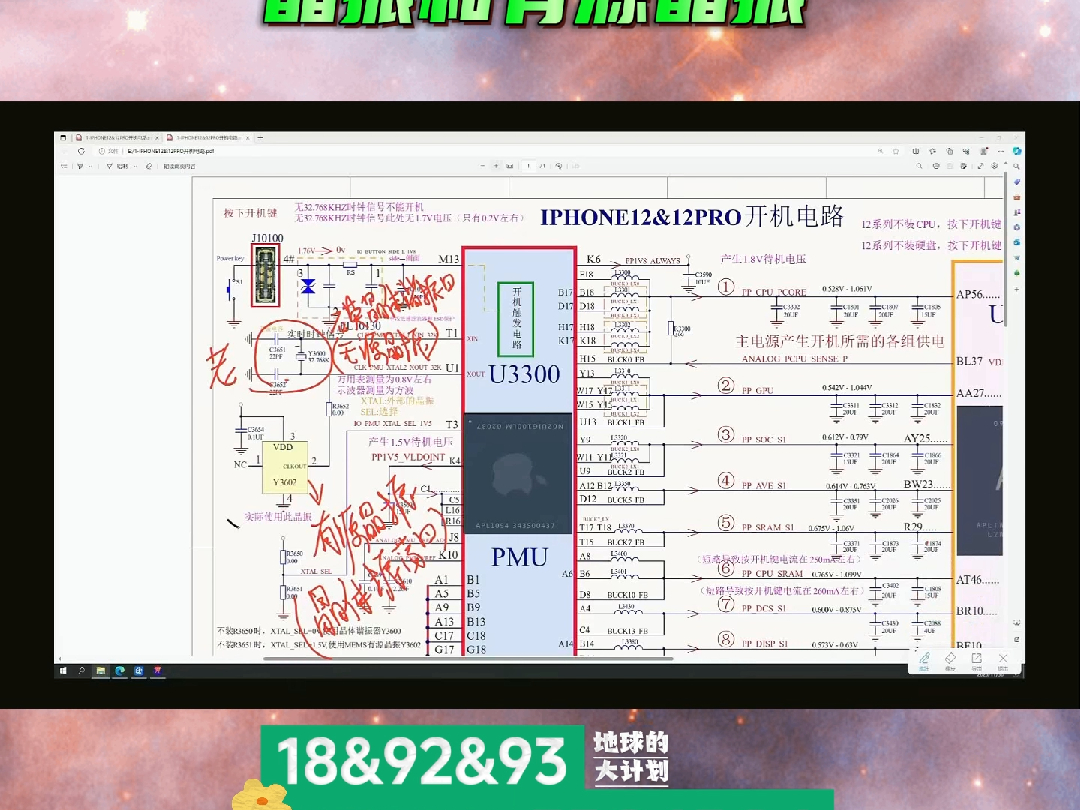
Task: Enter PDF full screen mode
Action: pos(981,166)
